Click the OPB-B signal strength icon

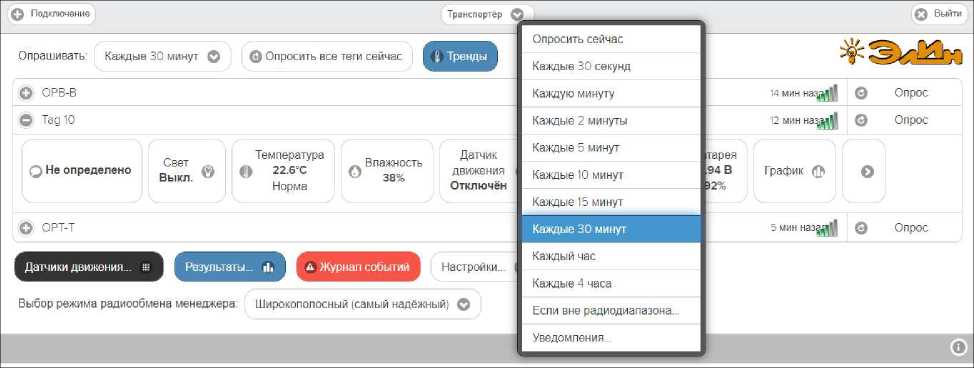click(827, 93)
